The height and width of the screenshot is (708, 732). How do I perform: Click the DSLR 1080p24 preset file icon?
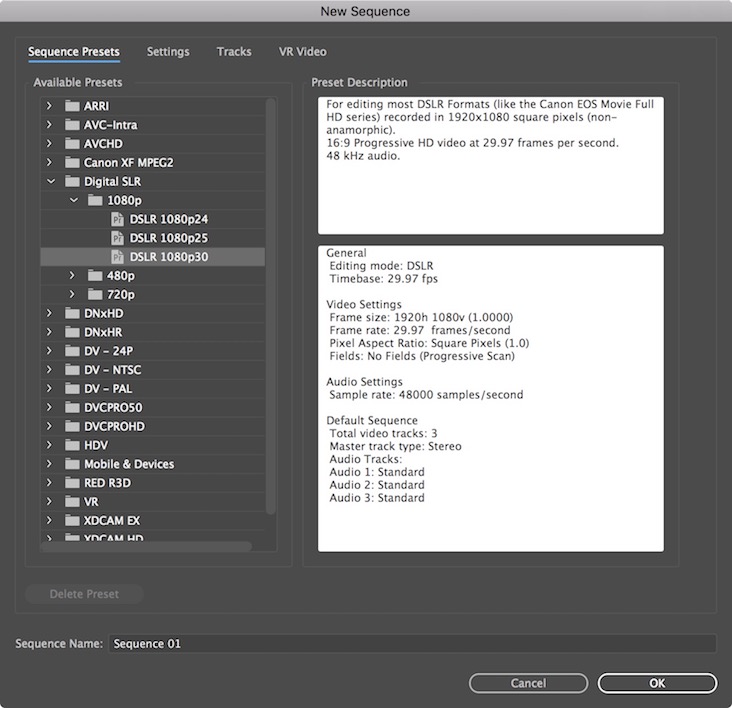pyautogui.click(x=117, y=219)
